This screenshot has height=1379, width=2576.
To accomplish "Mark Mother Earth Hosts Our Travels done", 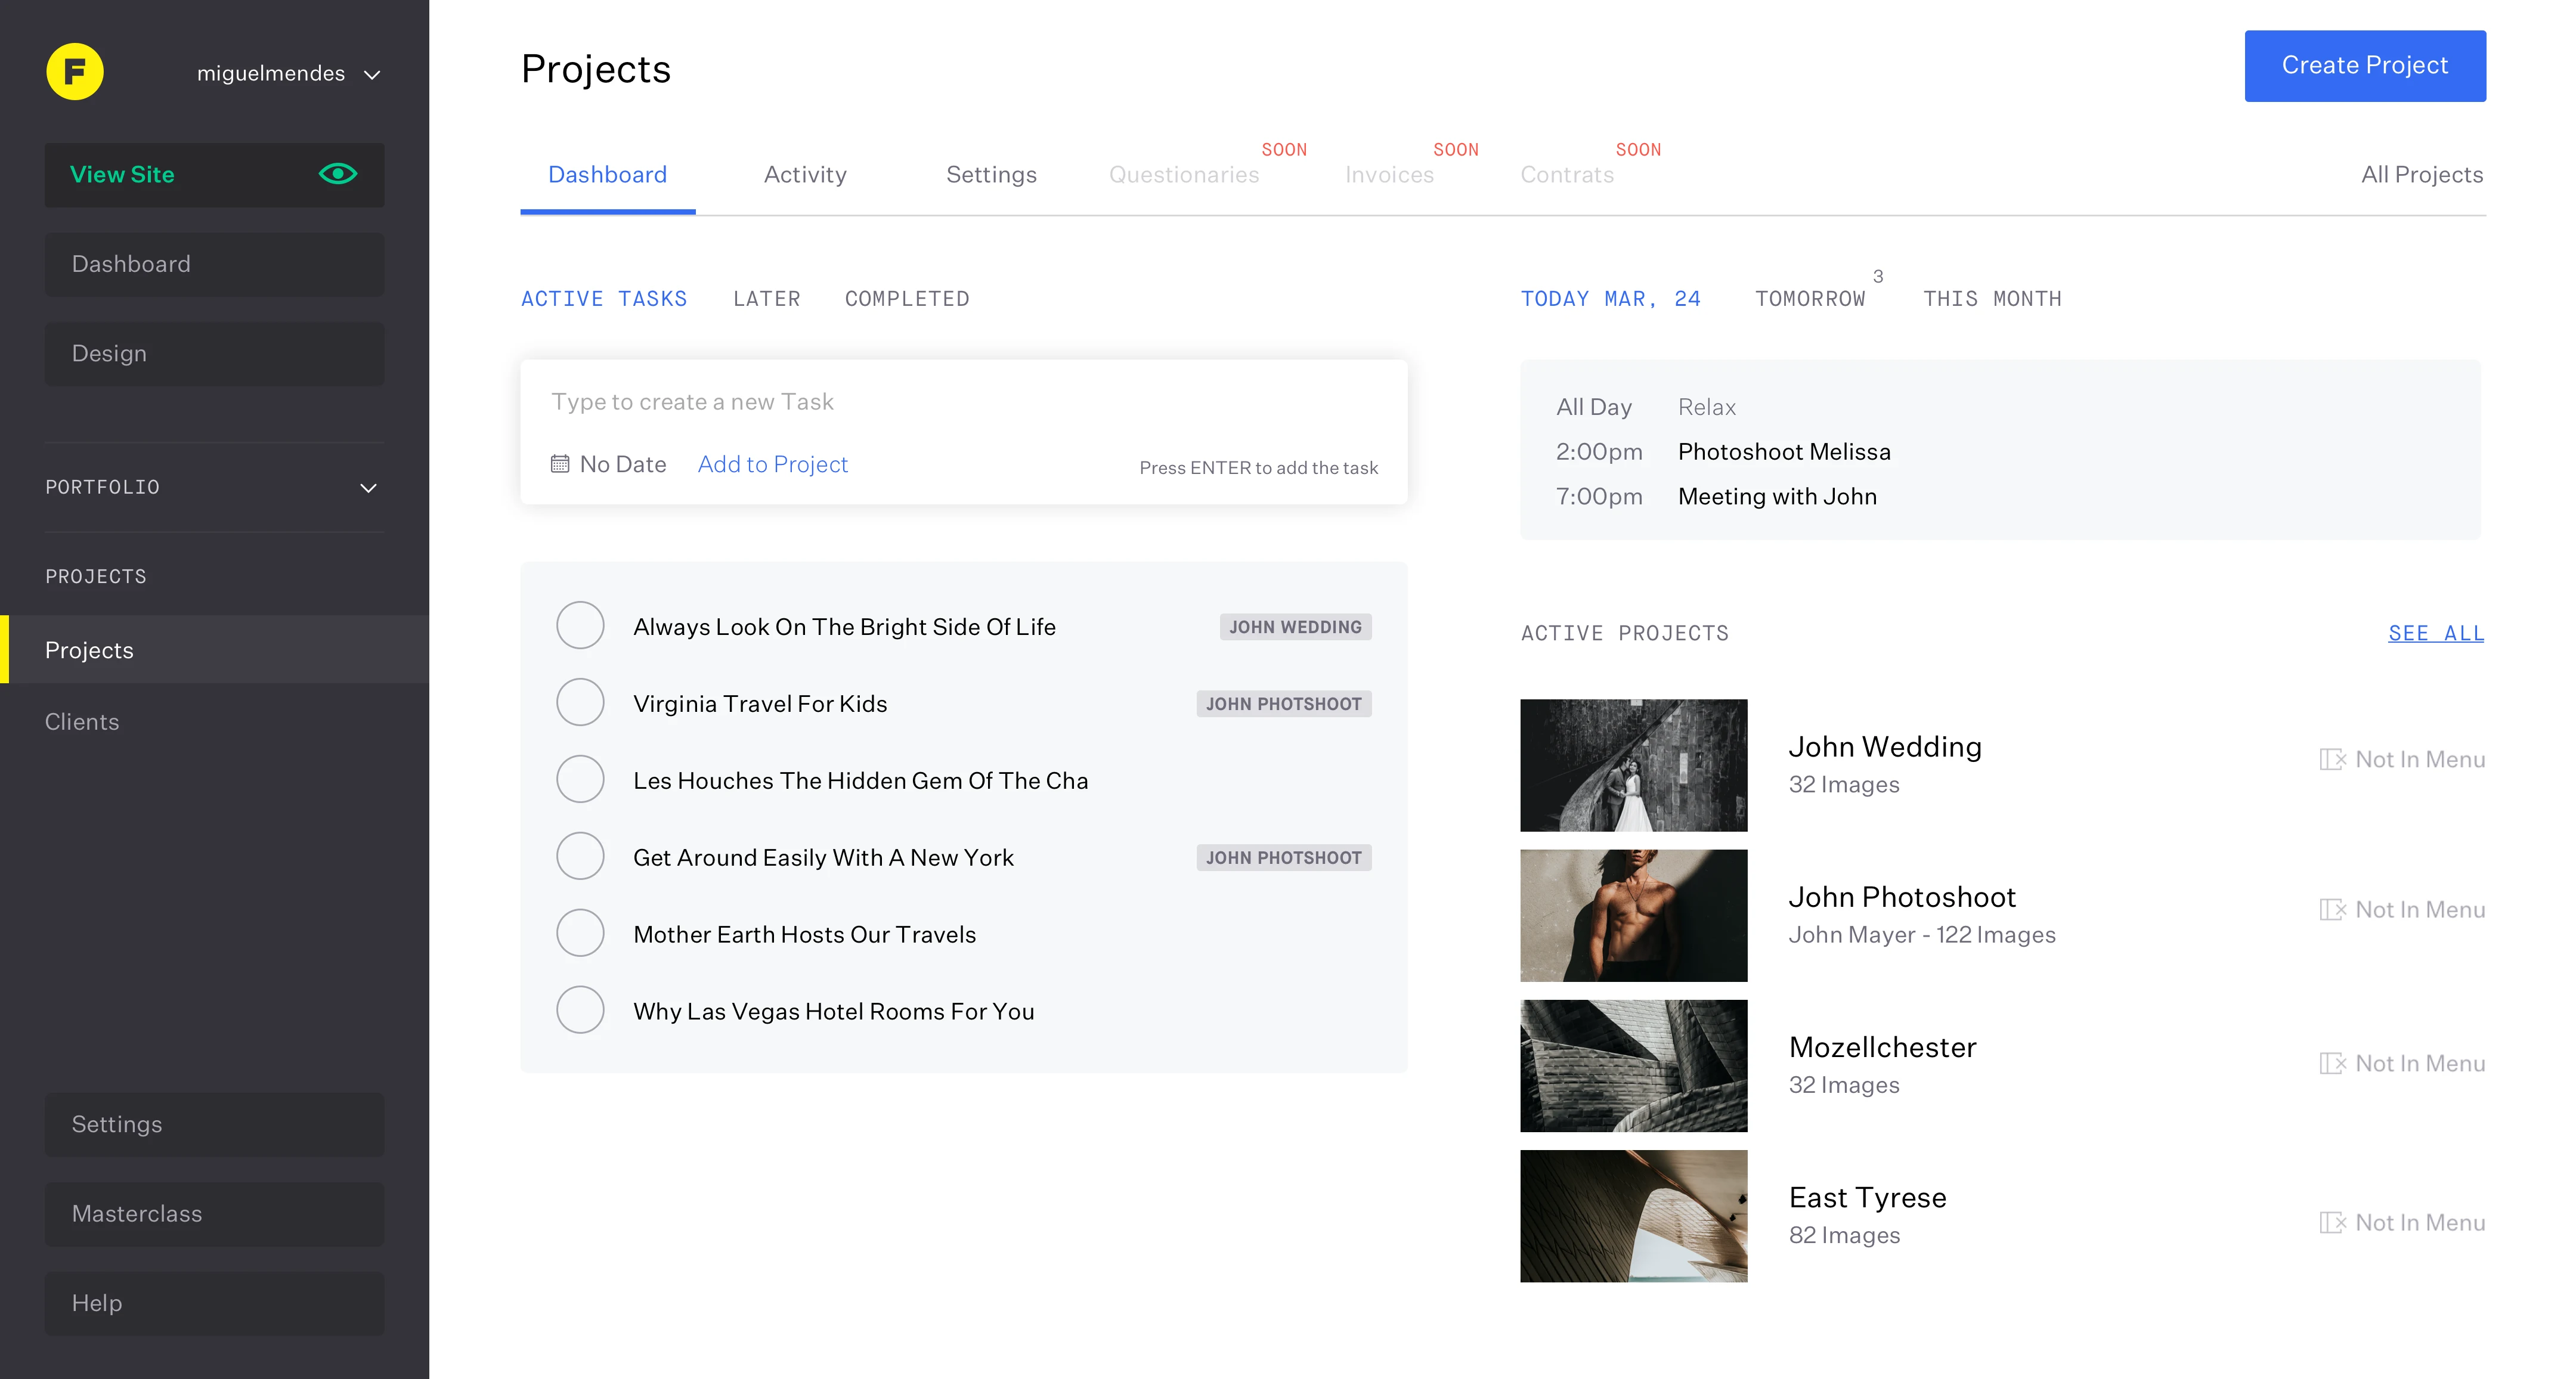I will [580, 934].
